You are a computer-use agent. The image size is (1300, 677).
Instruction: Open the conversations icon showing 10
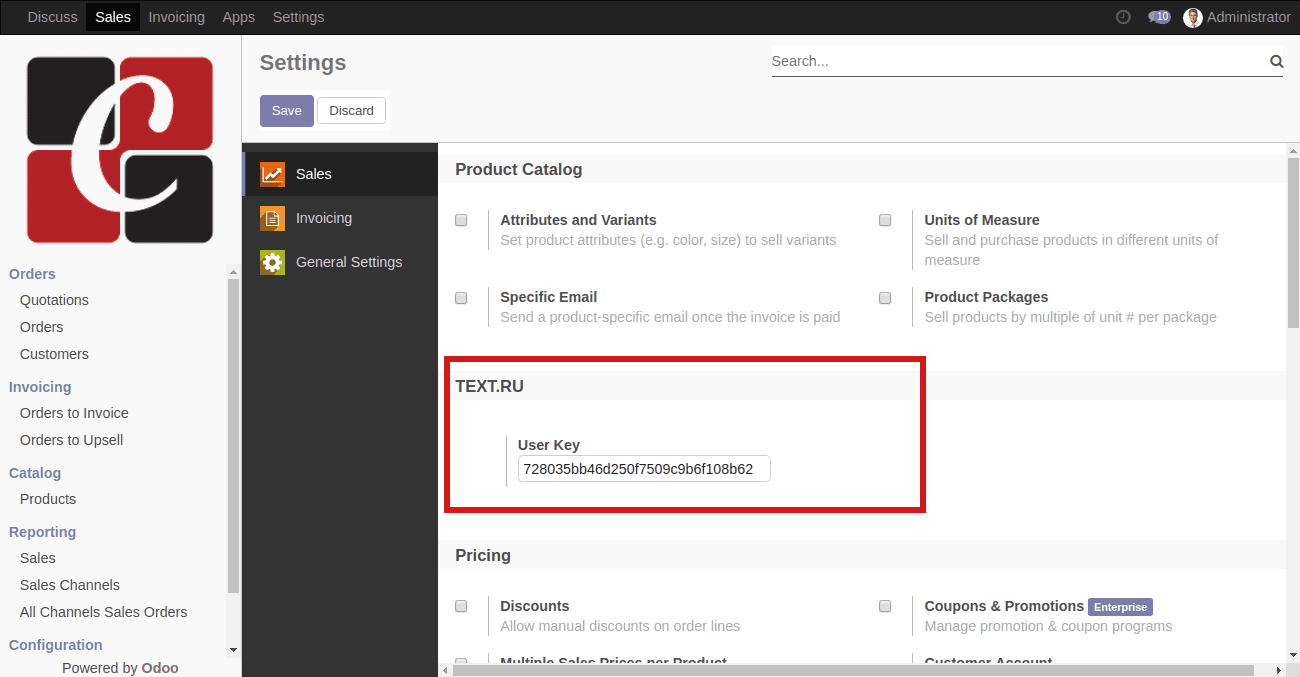(1159, 17)
